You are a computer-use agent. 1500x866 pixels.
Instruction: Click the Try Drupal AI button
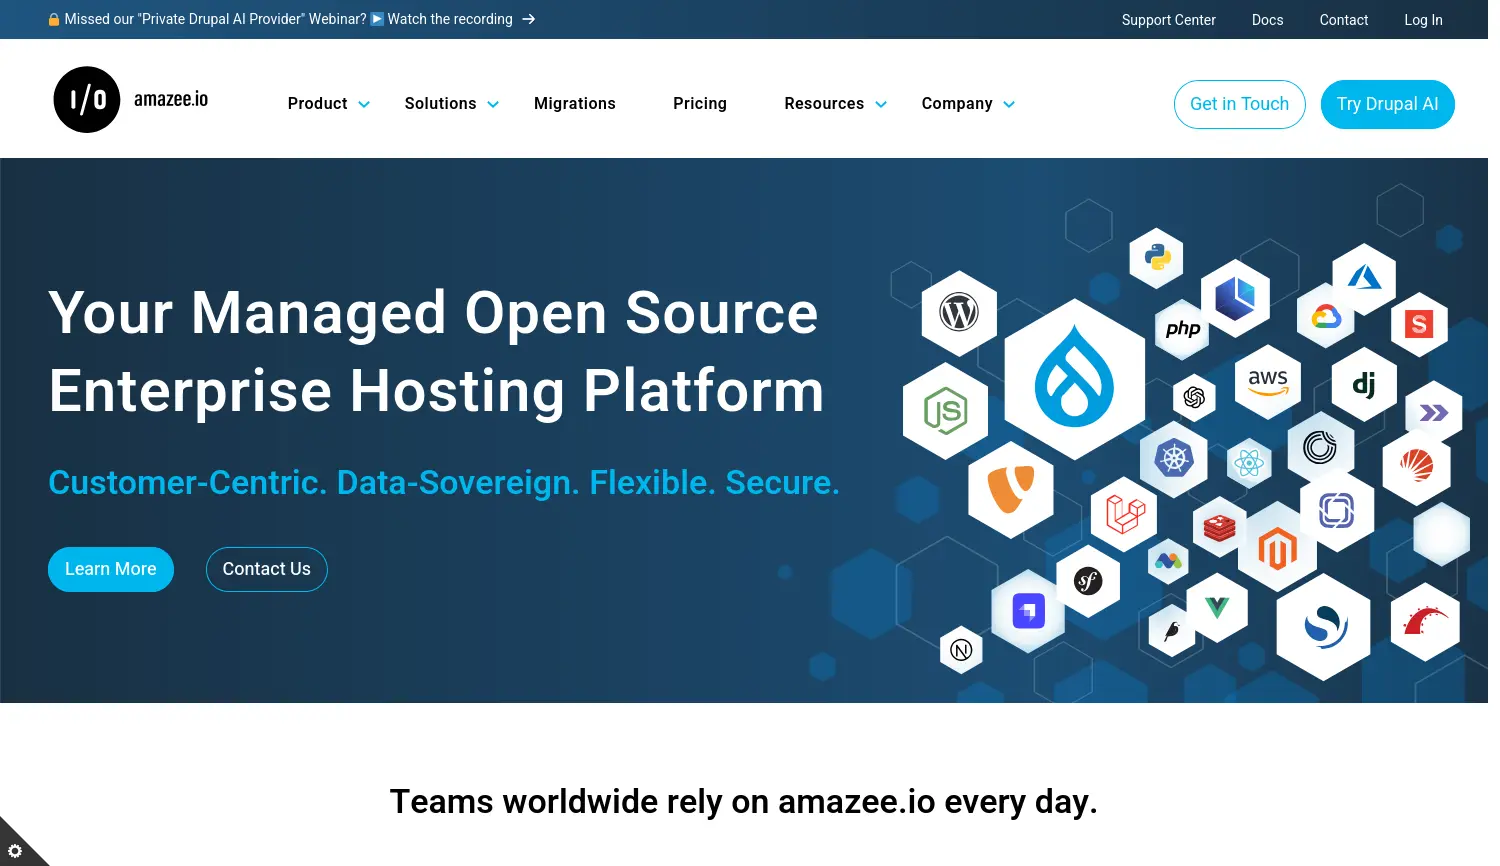pos(1388,103)
